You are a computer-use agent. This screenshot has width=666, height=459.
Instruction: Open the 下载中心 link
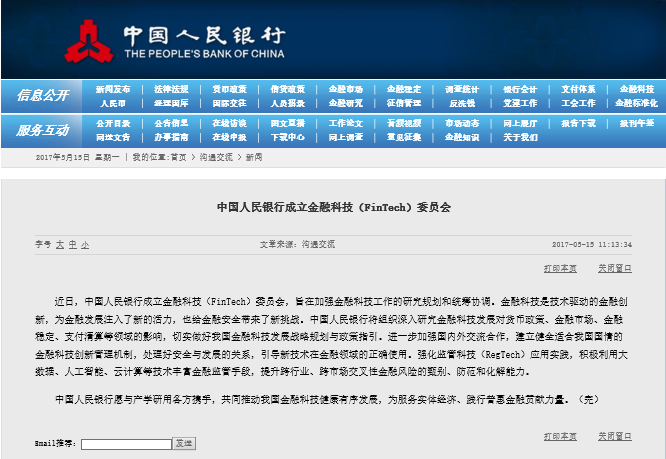coord(288,138)
